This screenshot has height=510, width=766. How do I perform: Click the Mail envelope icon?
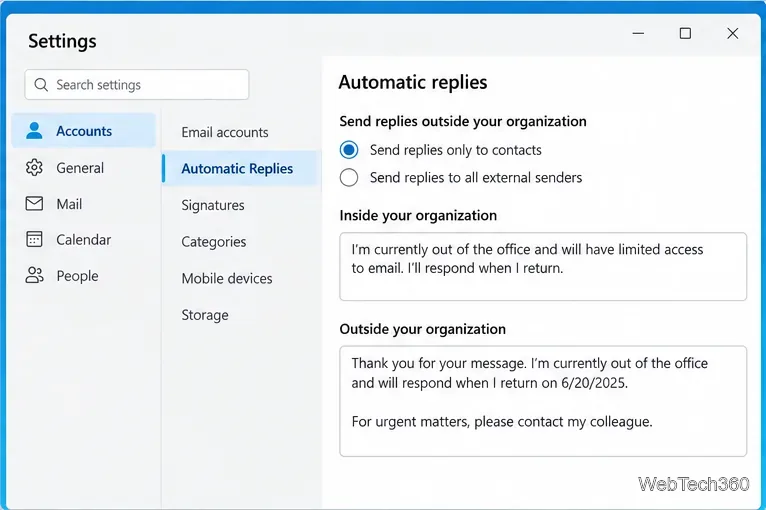tap(34, 203)
